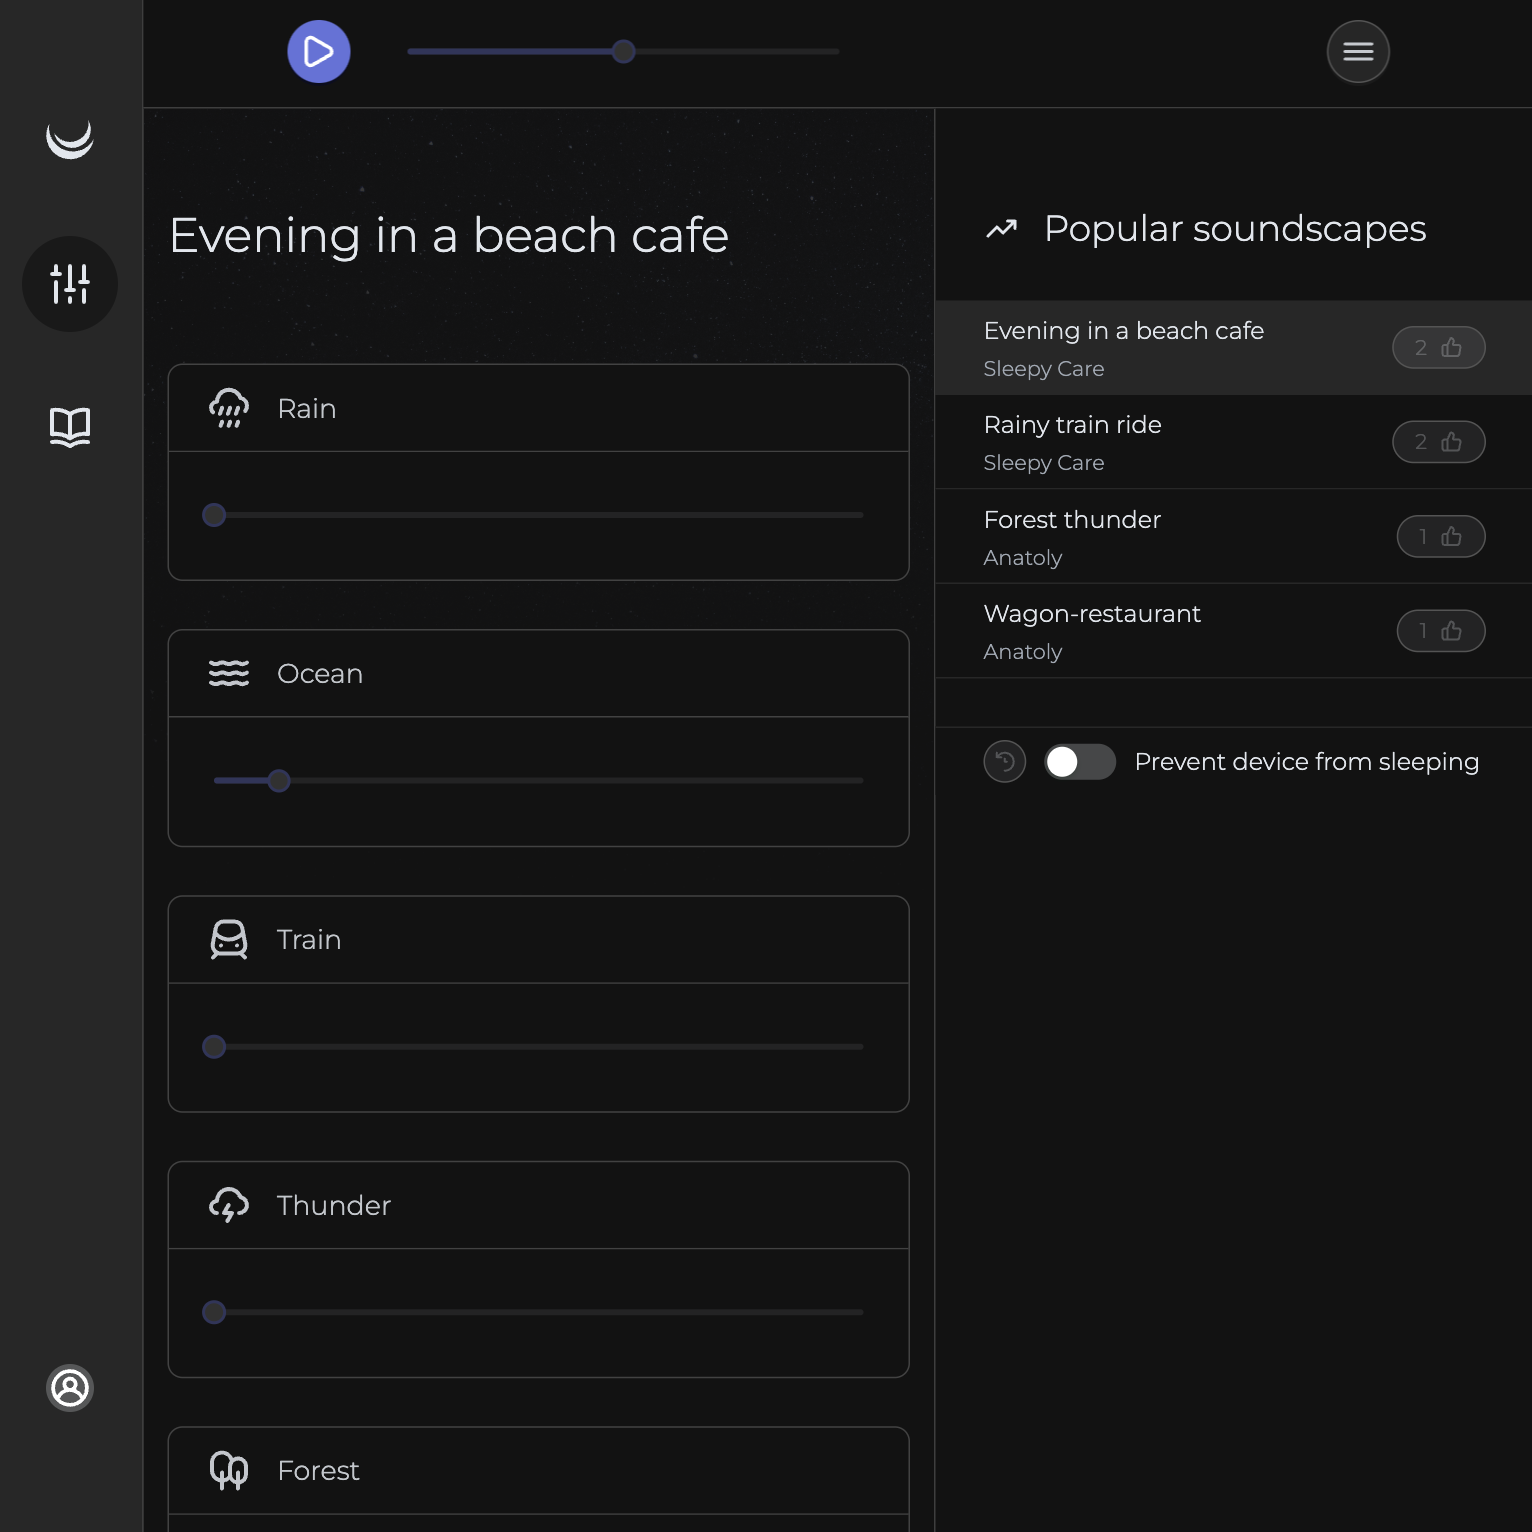
Task: Click the Ocean waves icon
Action: 229,674
